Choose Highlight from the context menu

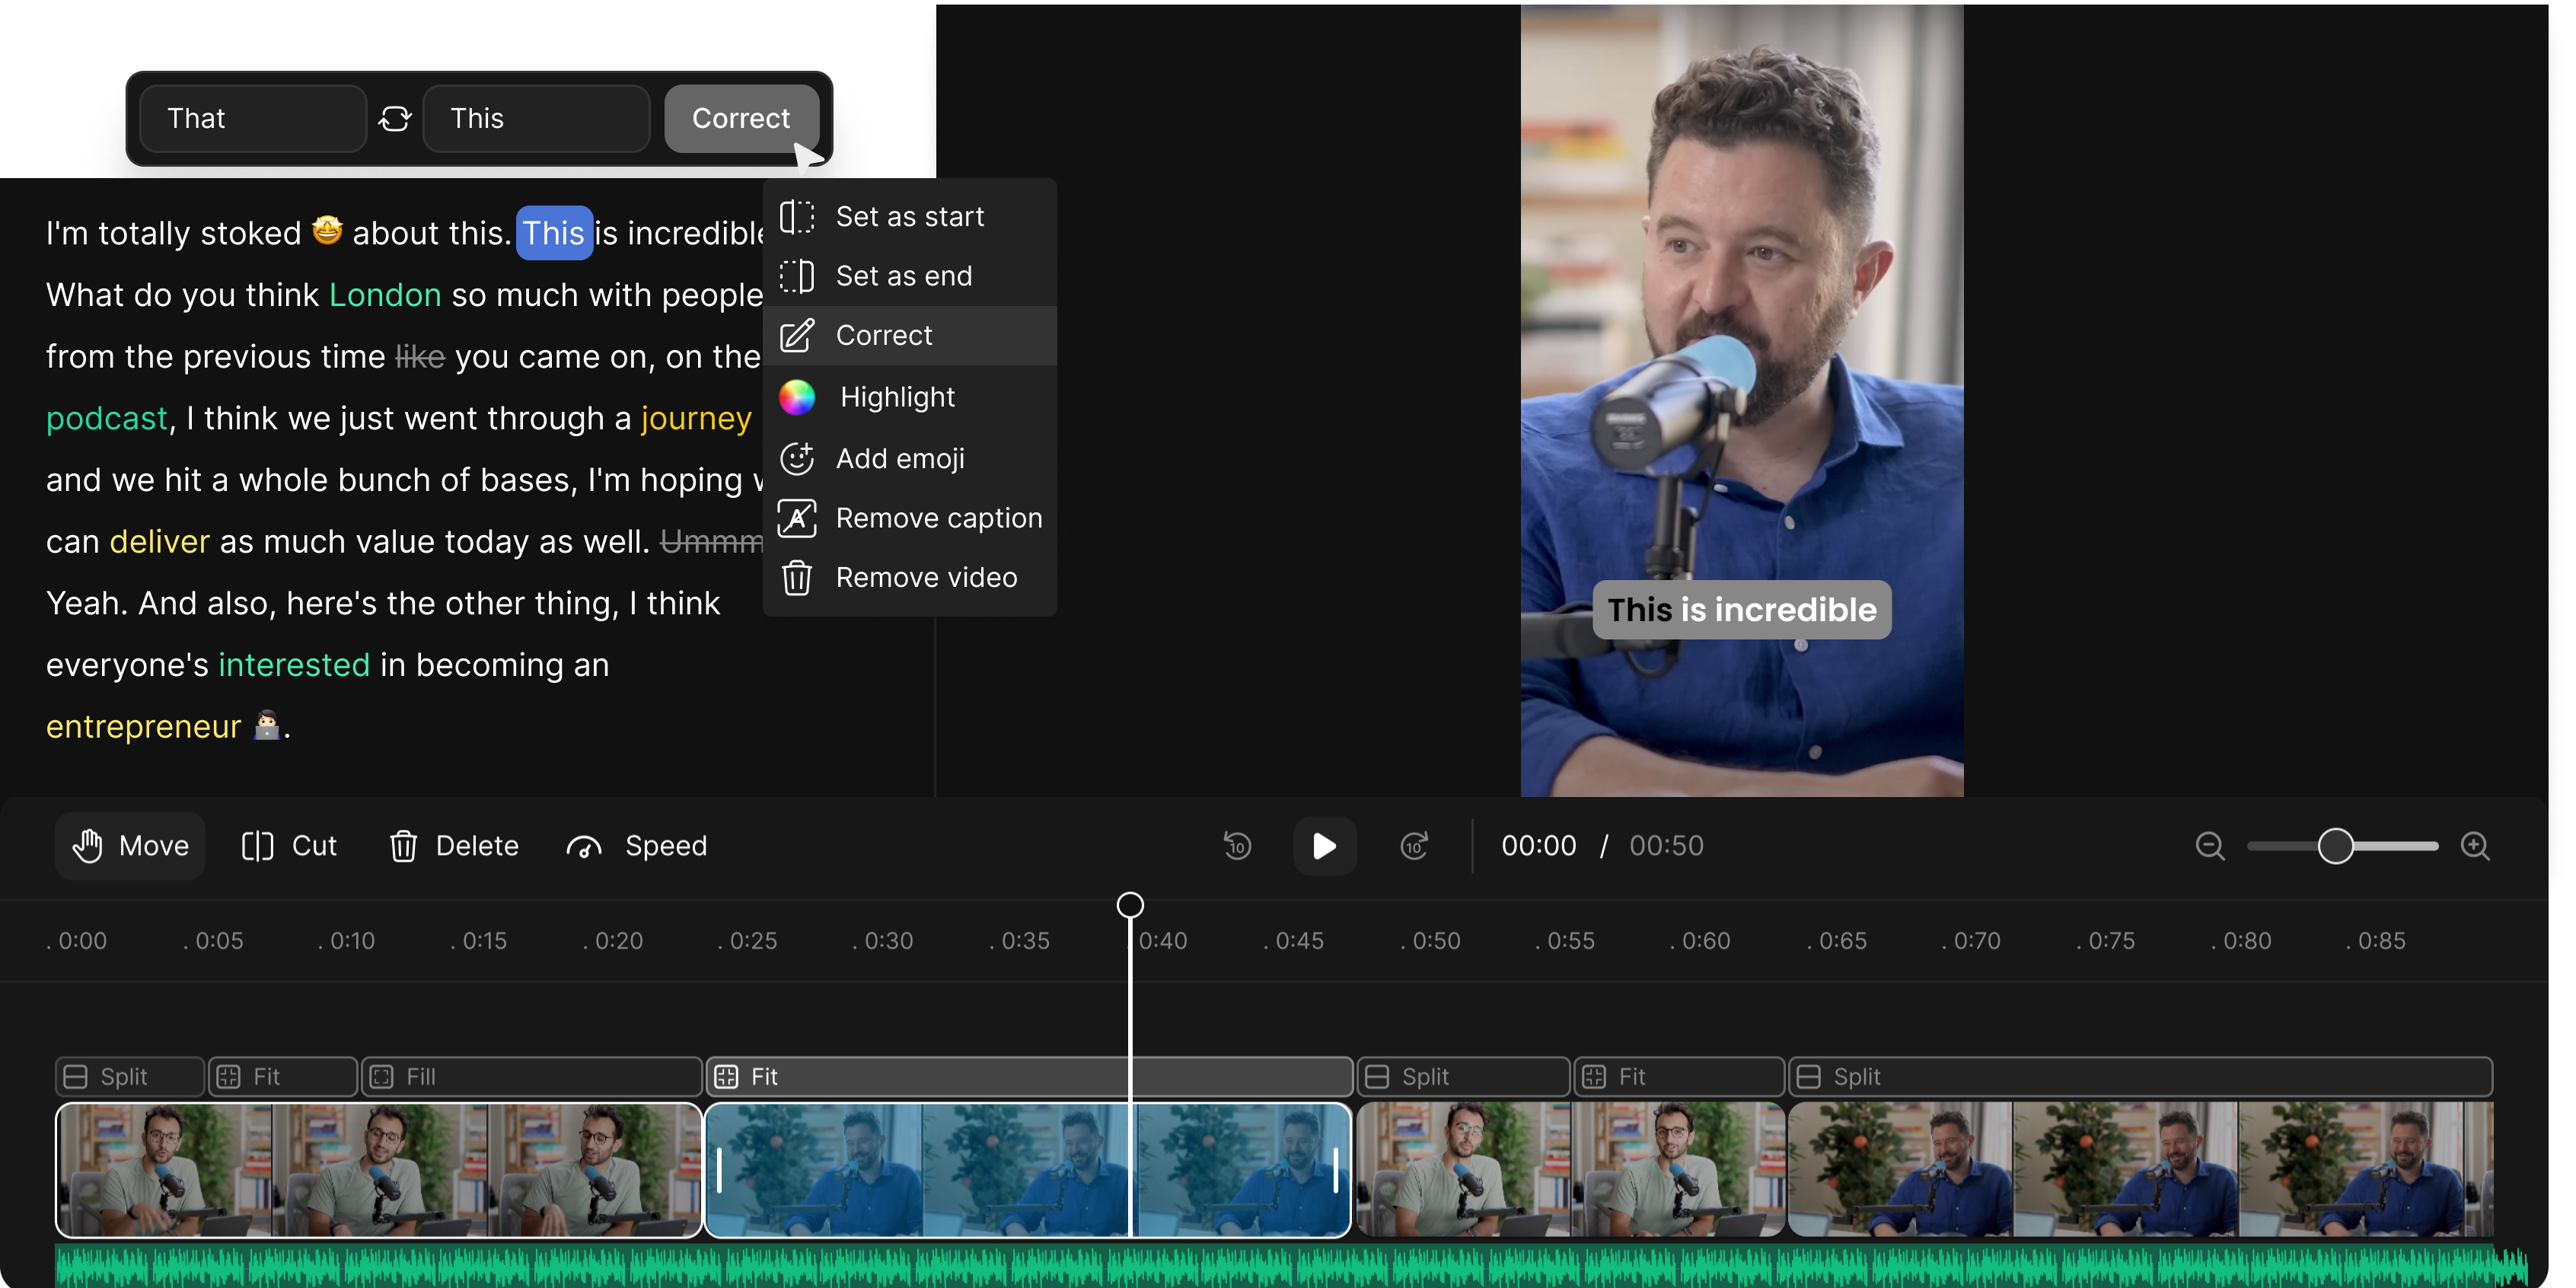point(897,396)
